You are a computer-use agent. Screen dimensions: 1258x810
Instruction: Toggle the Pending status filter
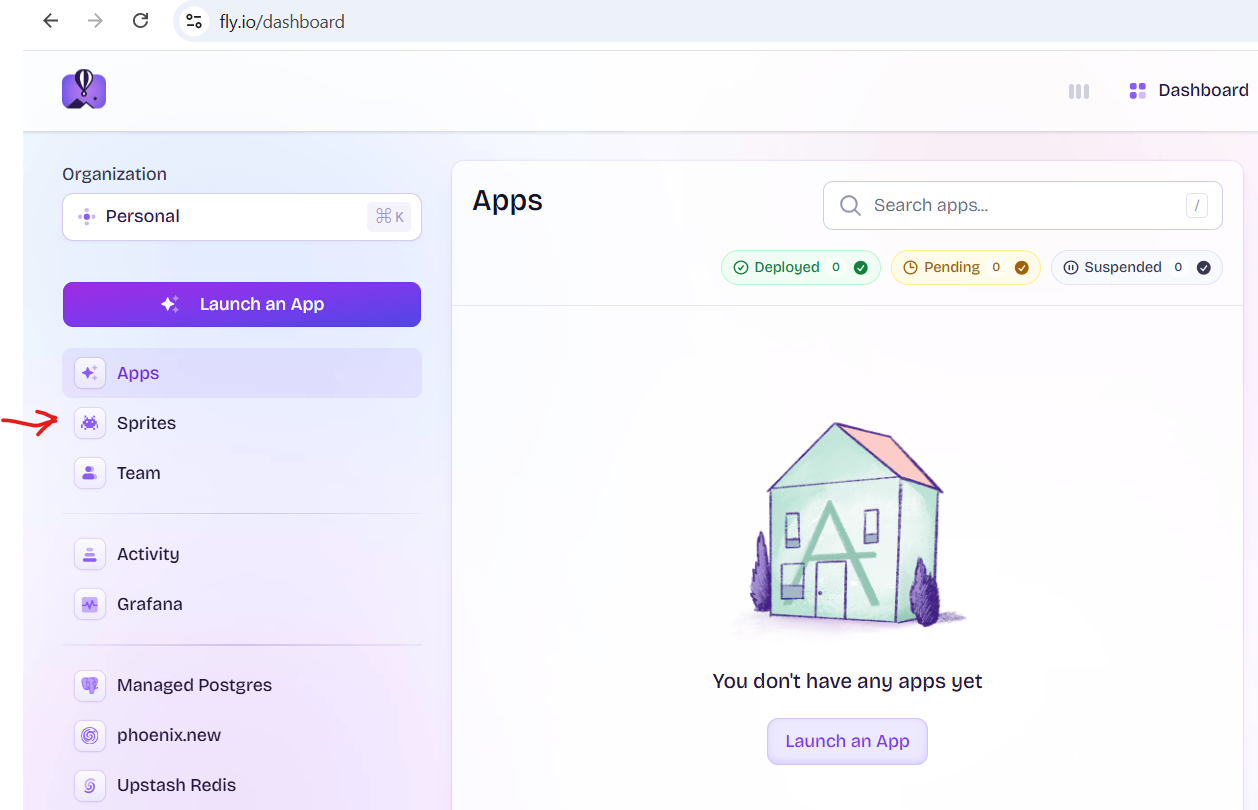point(966,267)
